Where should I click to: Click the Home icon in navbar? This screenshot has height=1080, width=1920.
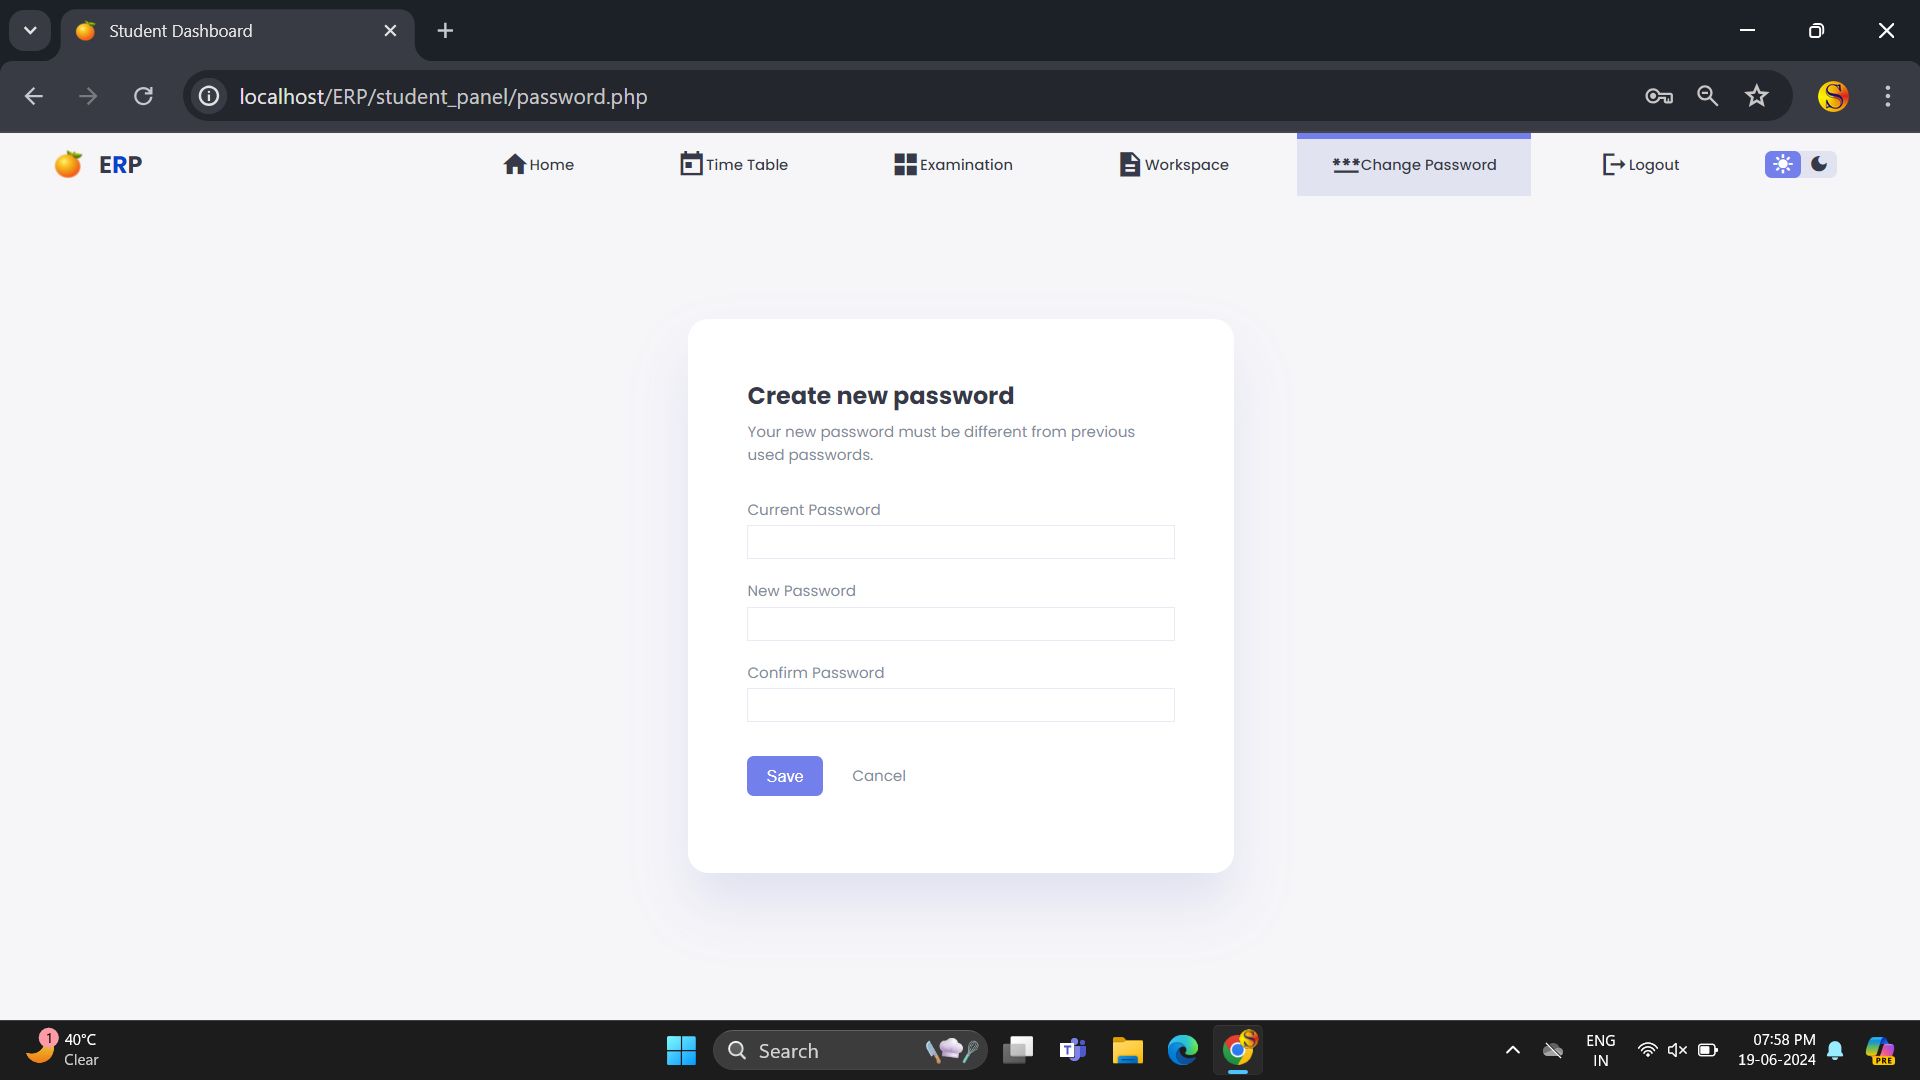514,164
